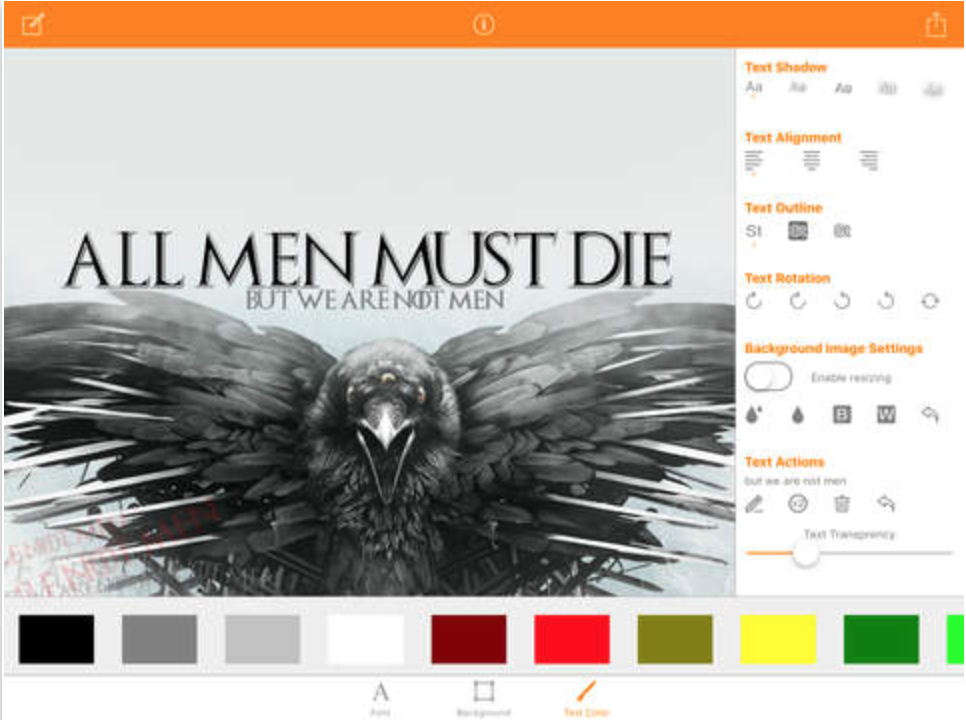
Task: Click the rotate sync icon under Text Rotation
Action: (930, 301)
